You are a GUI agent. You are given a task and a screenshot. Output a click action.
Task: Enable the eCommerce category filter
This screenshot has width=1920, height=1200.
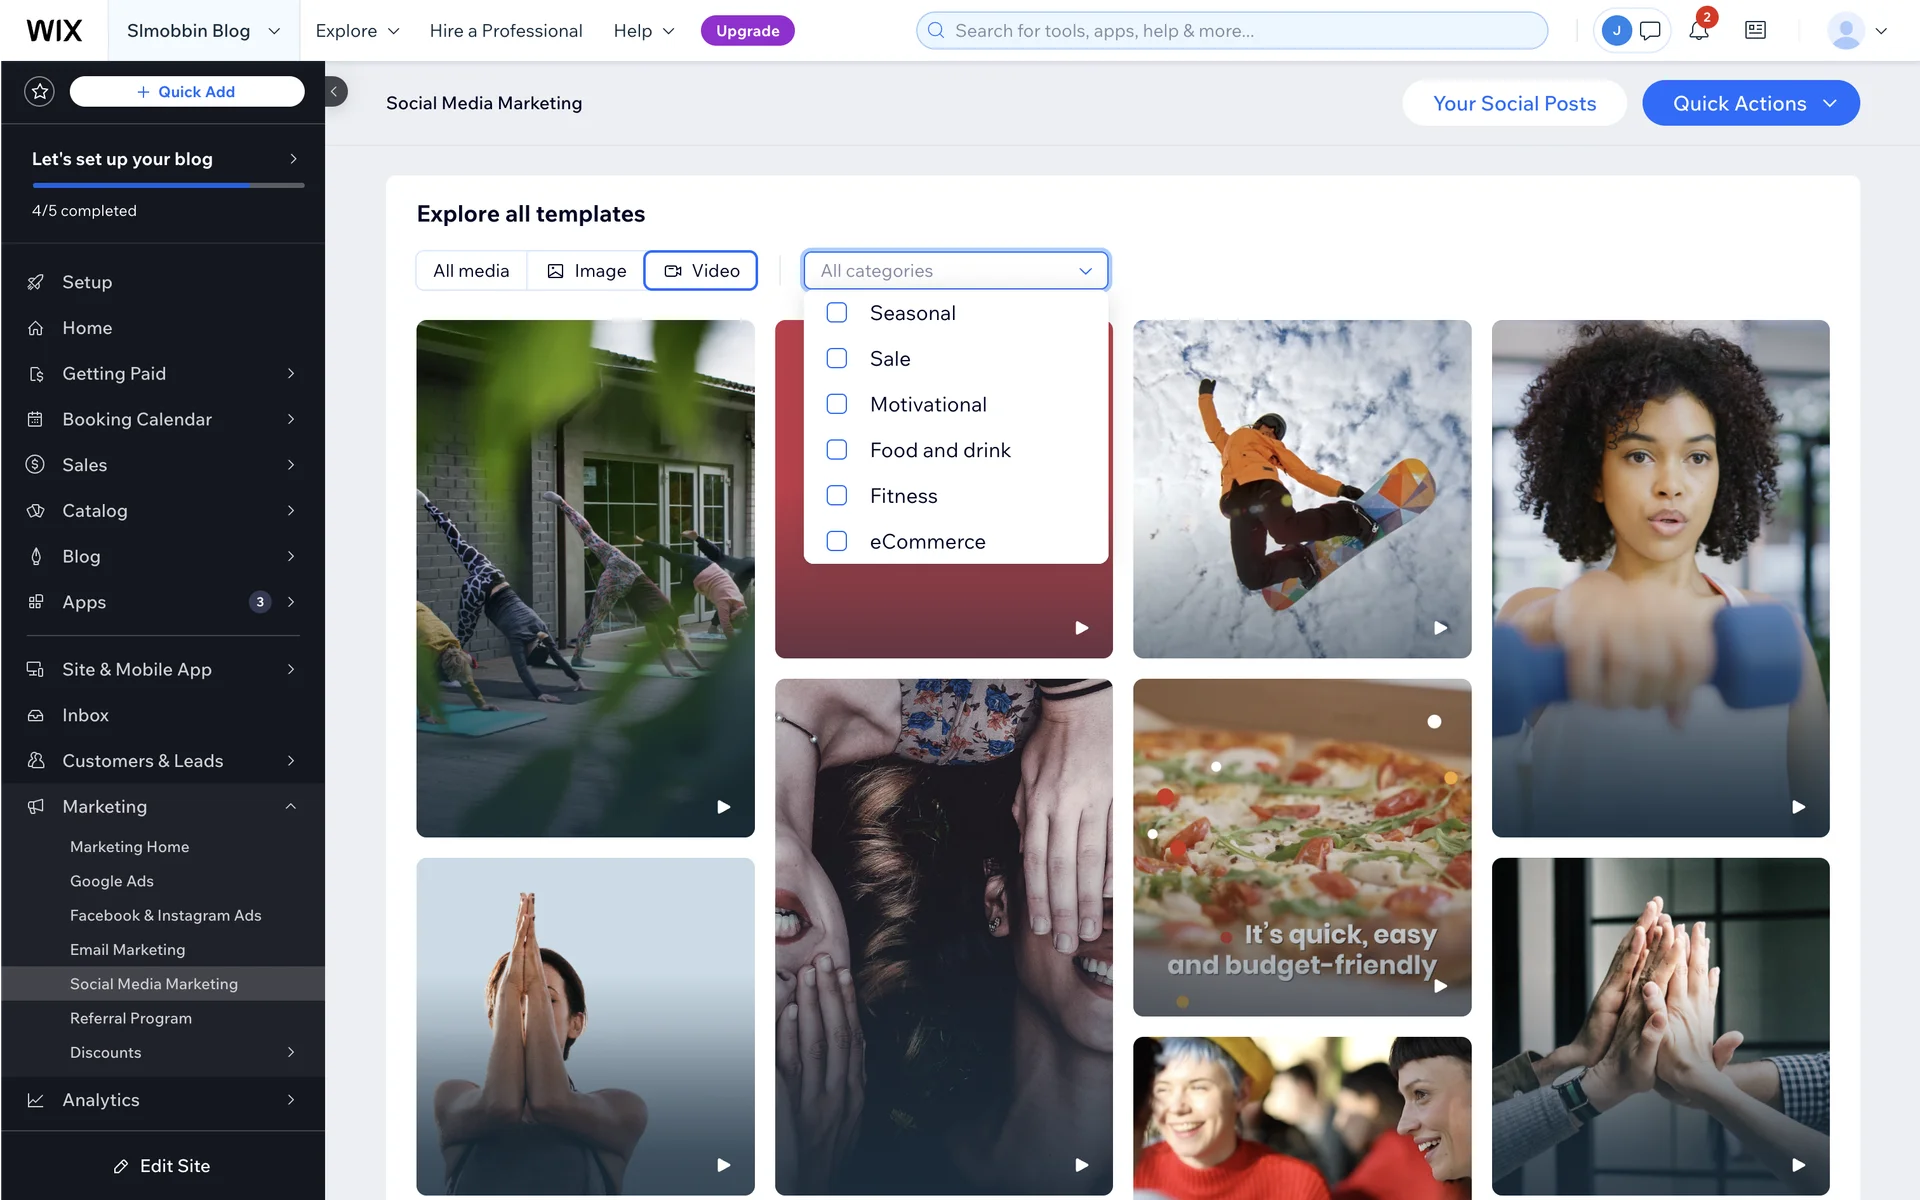tap(837, 541)
